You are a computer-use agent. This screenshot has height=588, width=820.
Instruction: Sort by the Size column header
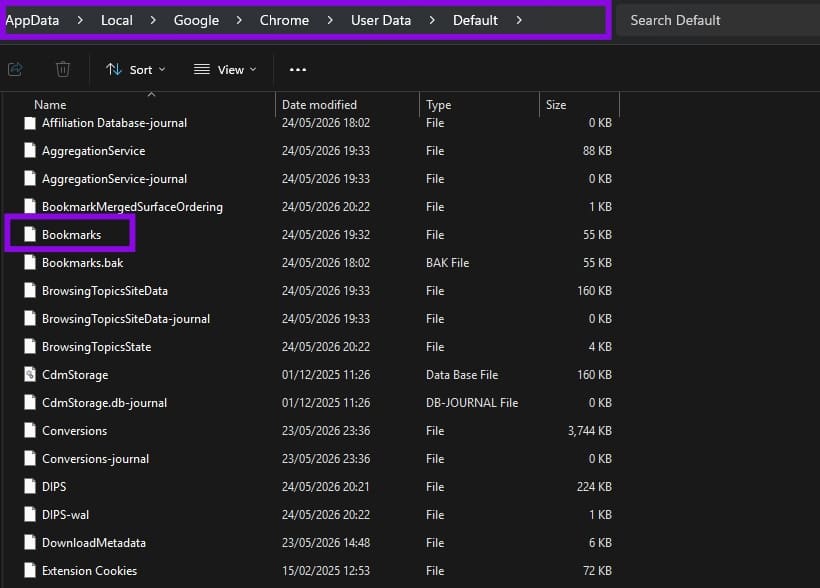pos(556,105)
